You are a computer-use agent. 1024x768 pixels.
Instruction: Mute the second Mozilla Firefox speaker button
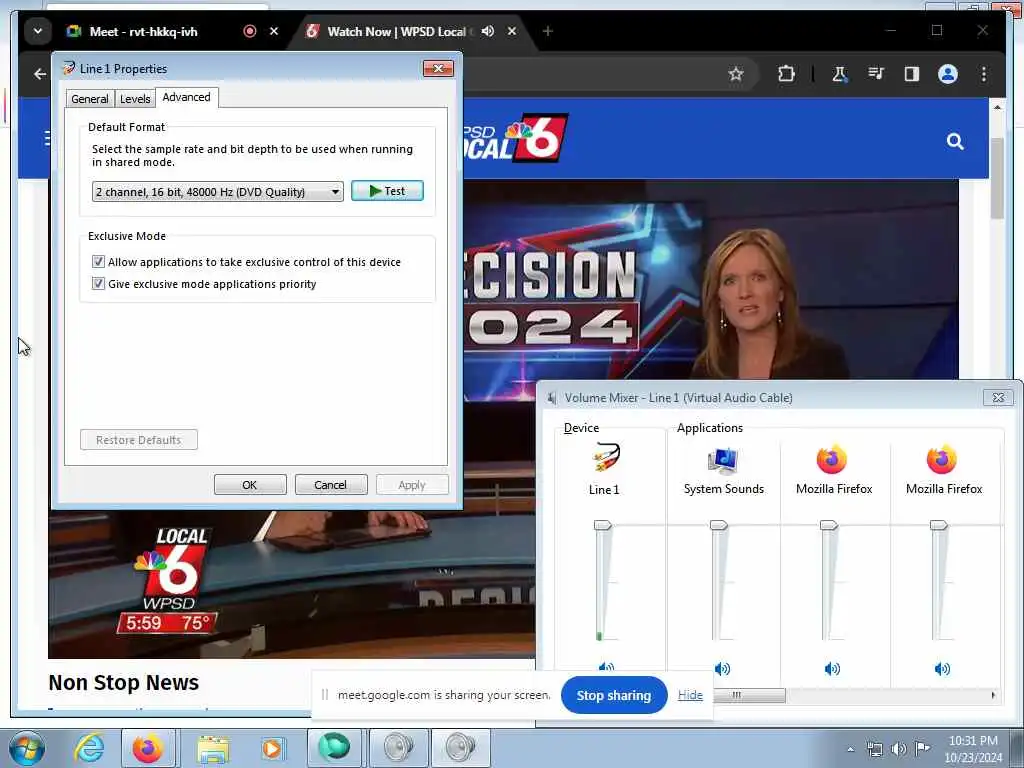[942, 669]
